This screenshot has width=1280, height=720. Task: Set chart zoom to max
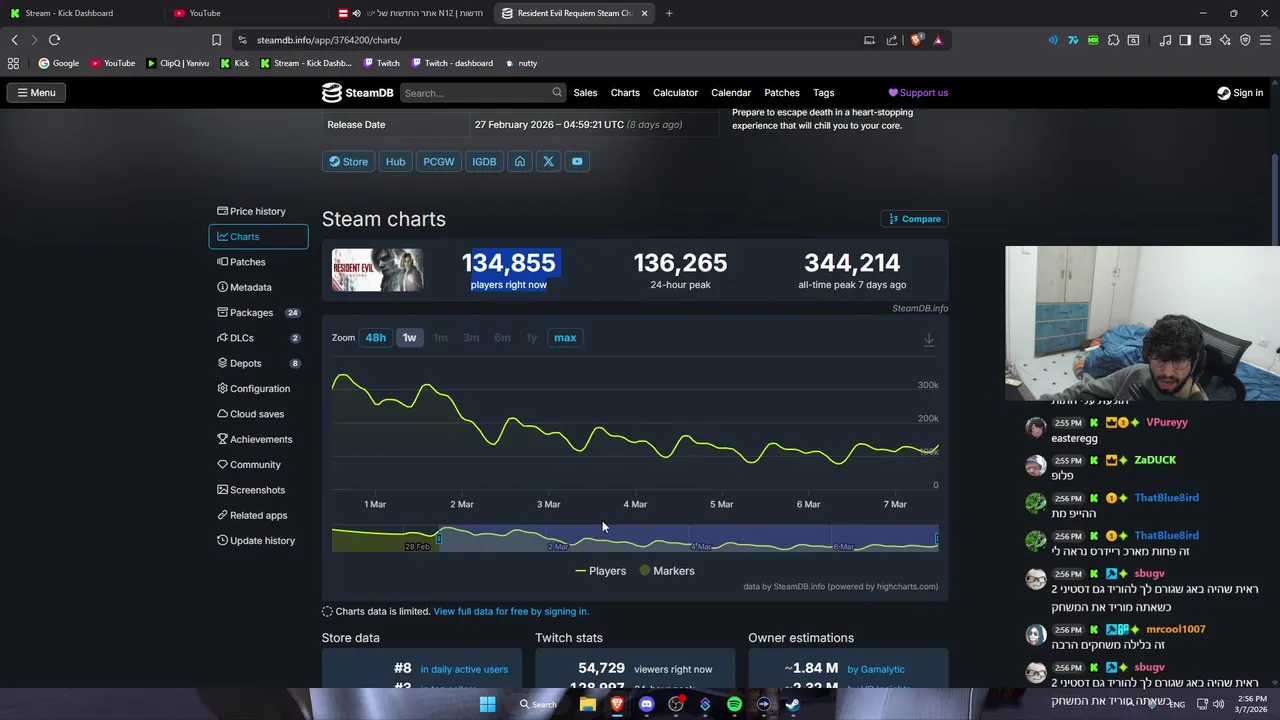coord(565,338)
